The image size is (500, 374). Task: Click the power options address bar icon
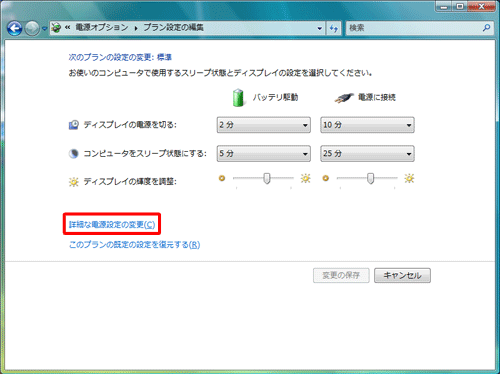[56, 28]
